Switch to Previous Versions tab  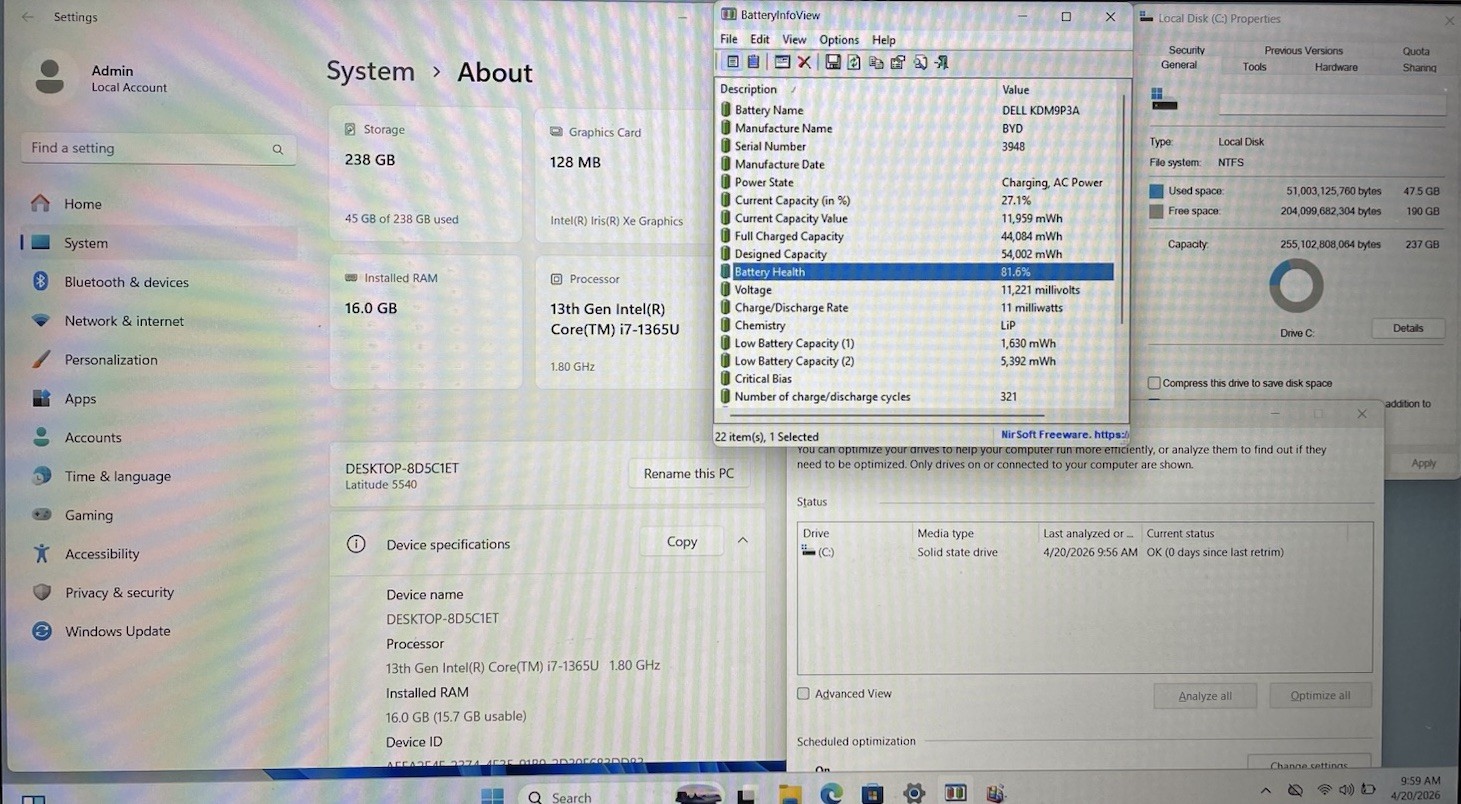[1304, 50]
